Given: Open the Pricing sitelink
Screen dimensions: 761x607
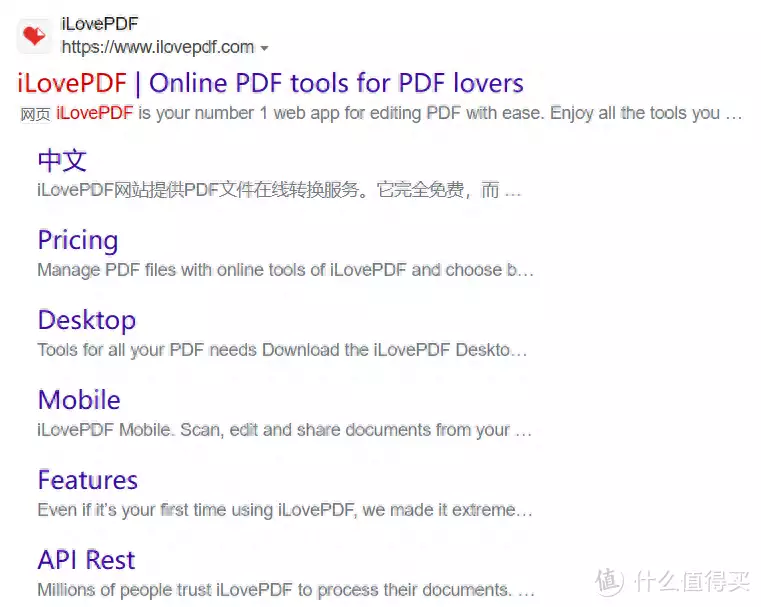Looking at the screenshot, I should (x=78, y=241).
